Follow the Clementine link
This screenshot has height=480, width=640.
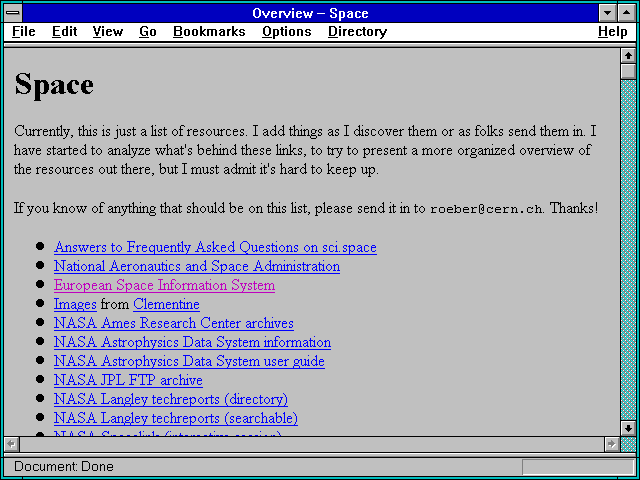coord(166,304)
